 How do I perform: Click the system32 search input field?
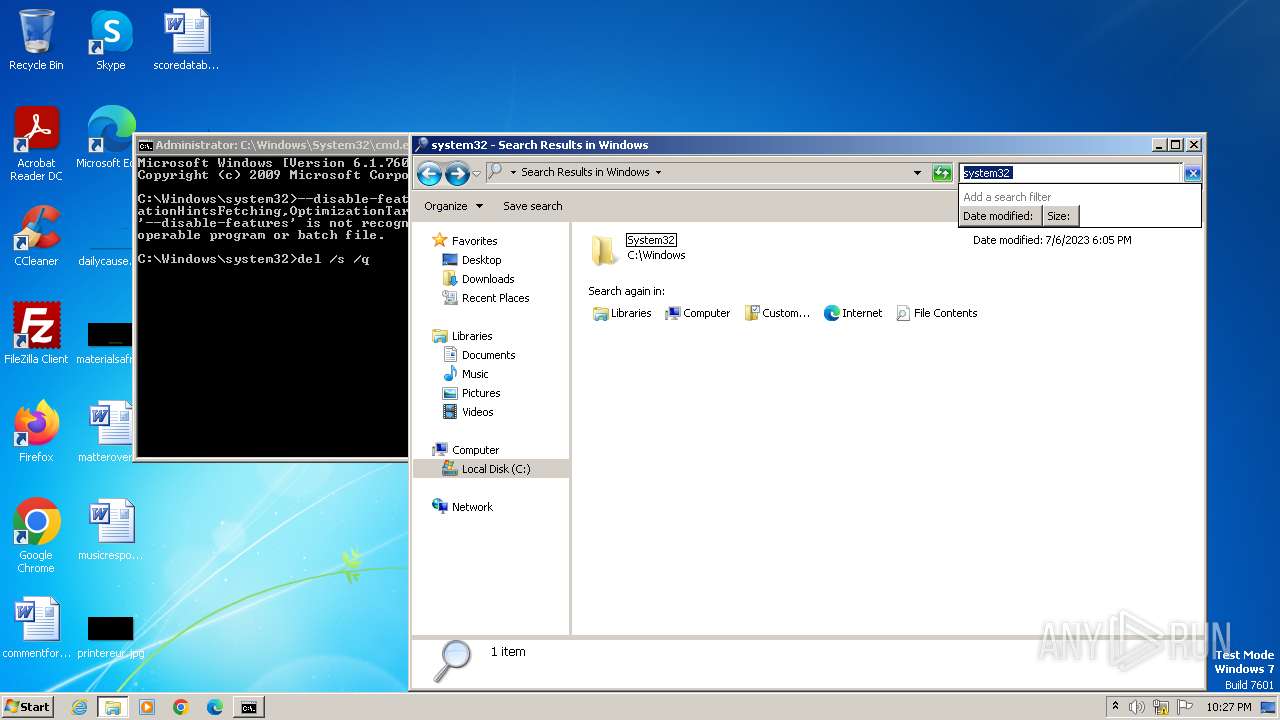pos(1070,173)
